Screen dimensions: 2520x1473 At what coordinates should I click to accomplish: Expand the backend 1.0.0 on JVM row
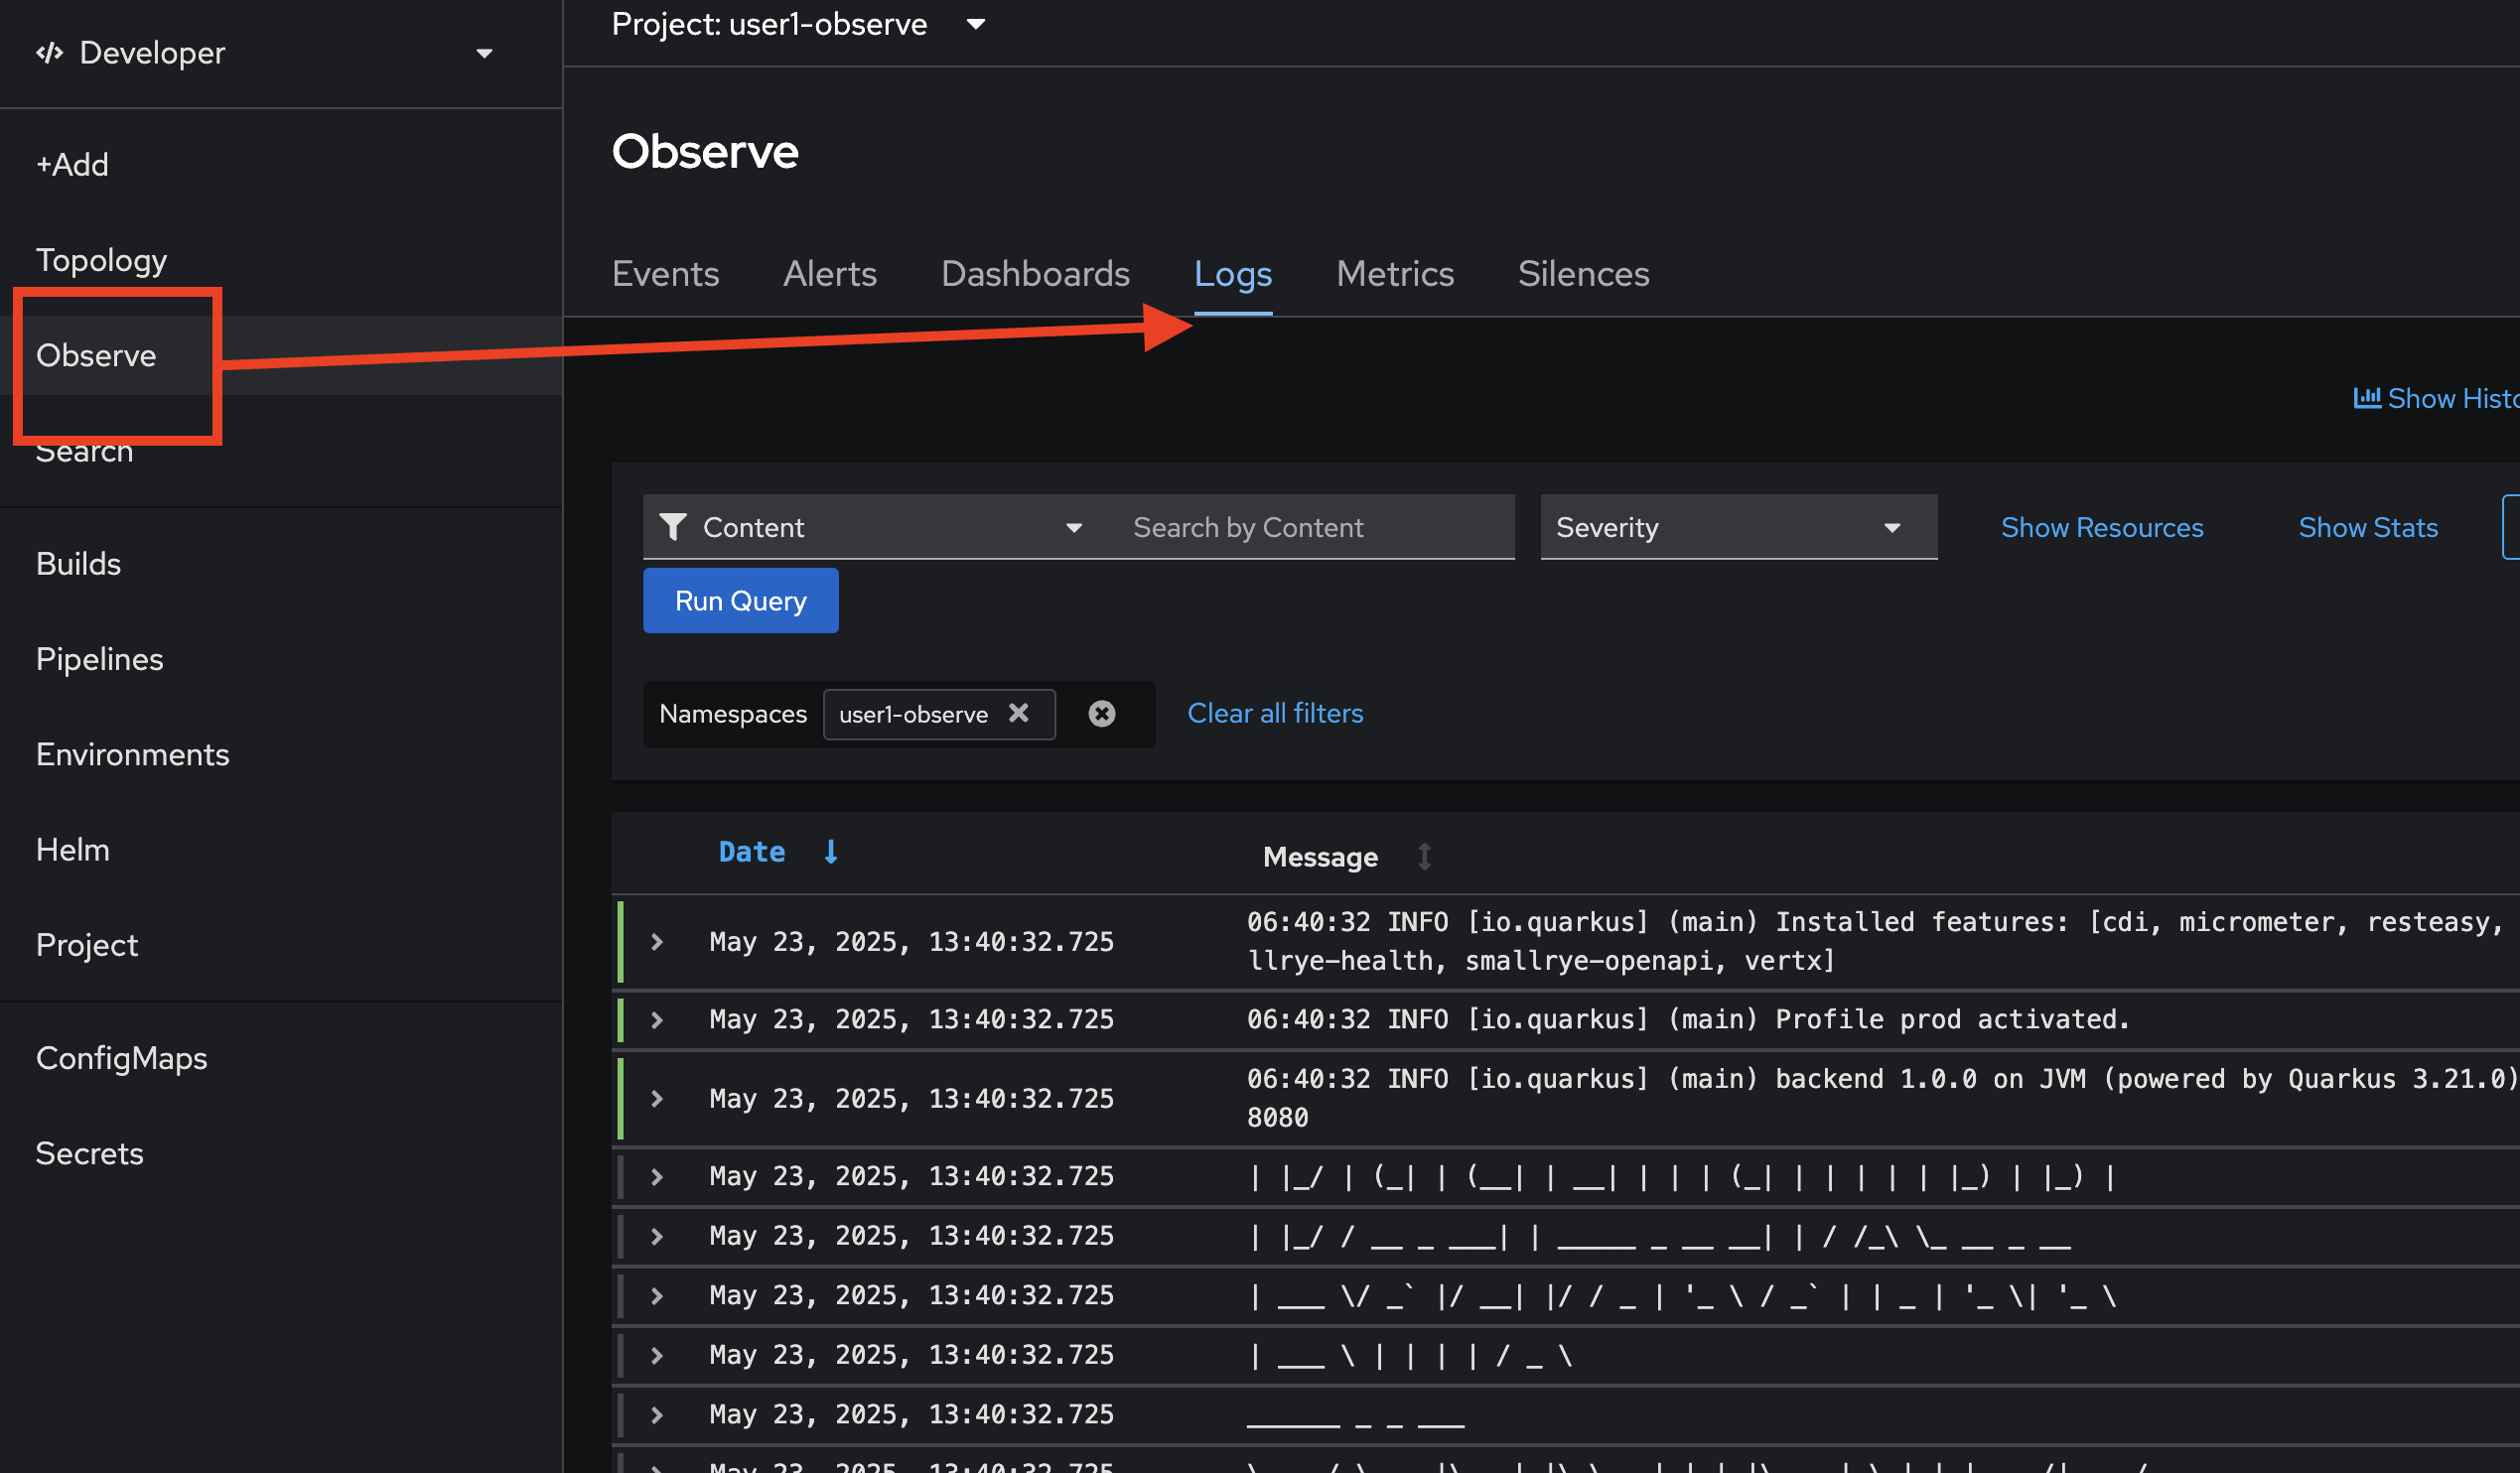[657, 1099]
